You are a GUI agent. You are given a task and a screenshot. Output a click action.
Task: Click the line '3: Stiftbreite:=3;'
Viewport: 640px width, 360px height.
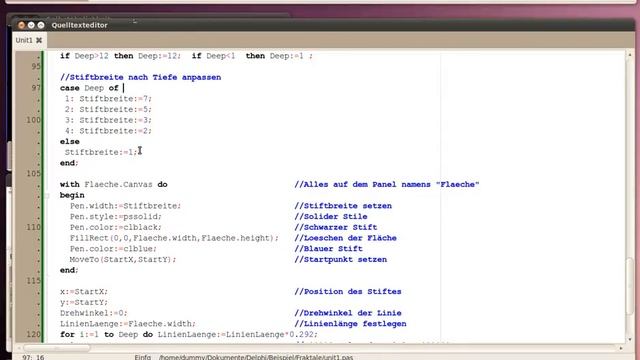[x=108, y=120]
